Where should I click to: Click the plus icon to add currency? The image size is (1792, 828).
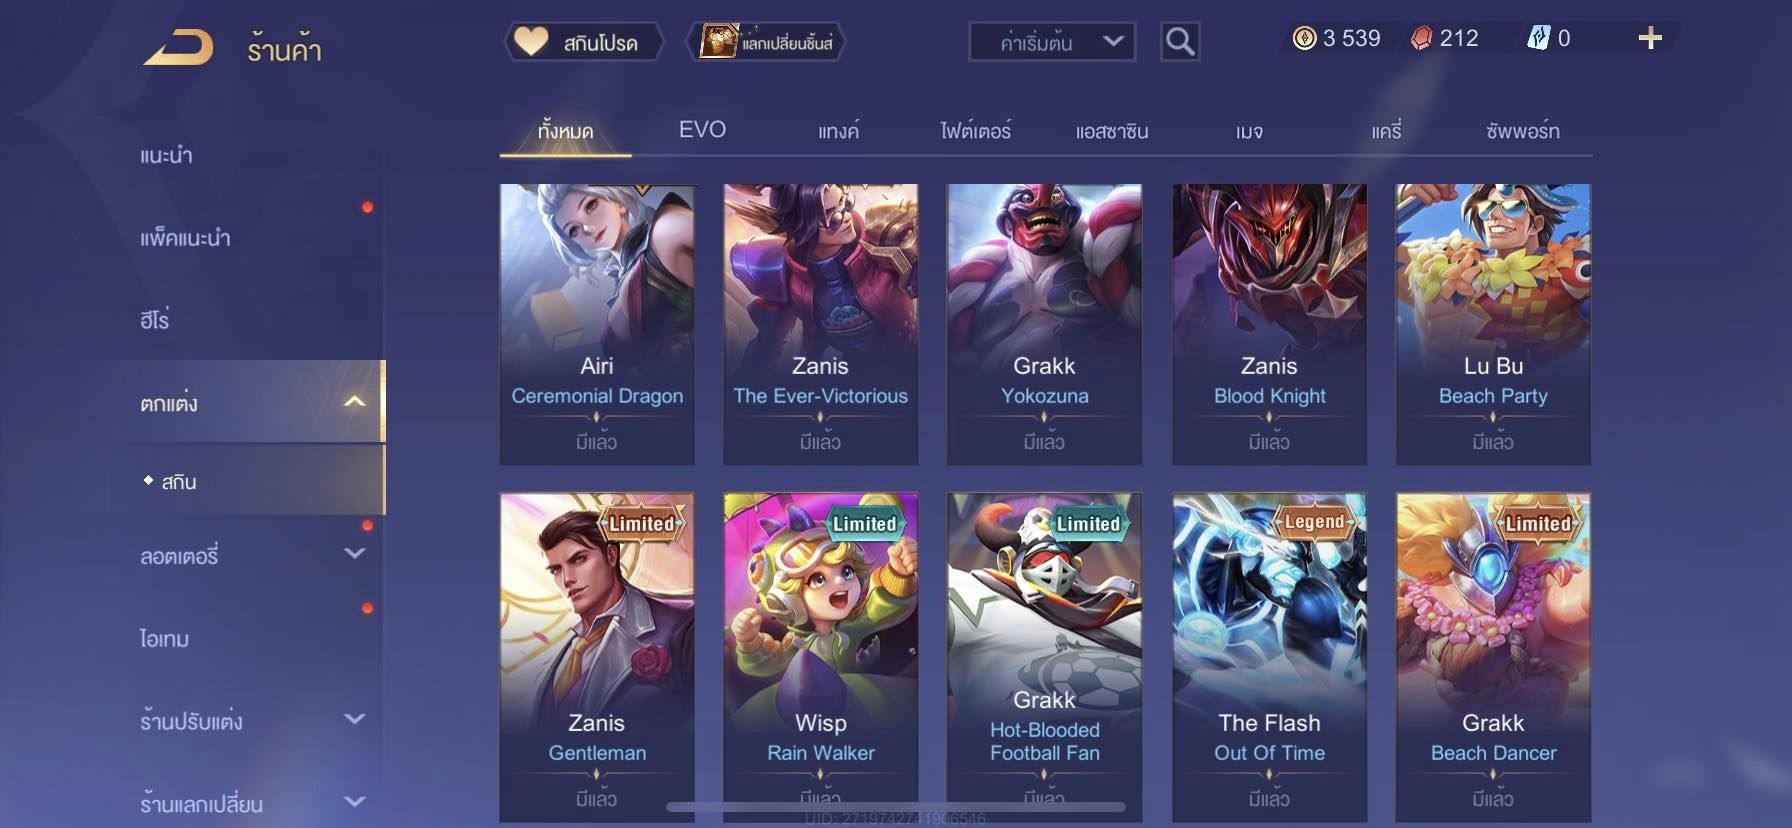pyautogui.click(x=1650, y=38)
